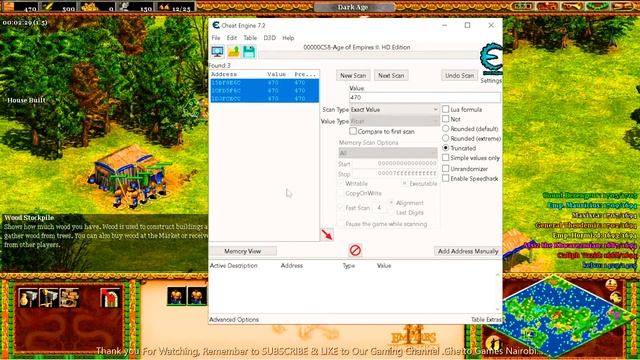The width and height of the screenshot is (640, 360).
Task: Select the third found address row
Action: [x=264, y=98]
